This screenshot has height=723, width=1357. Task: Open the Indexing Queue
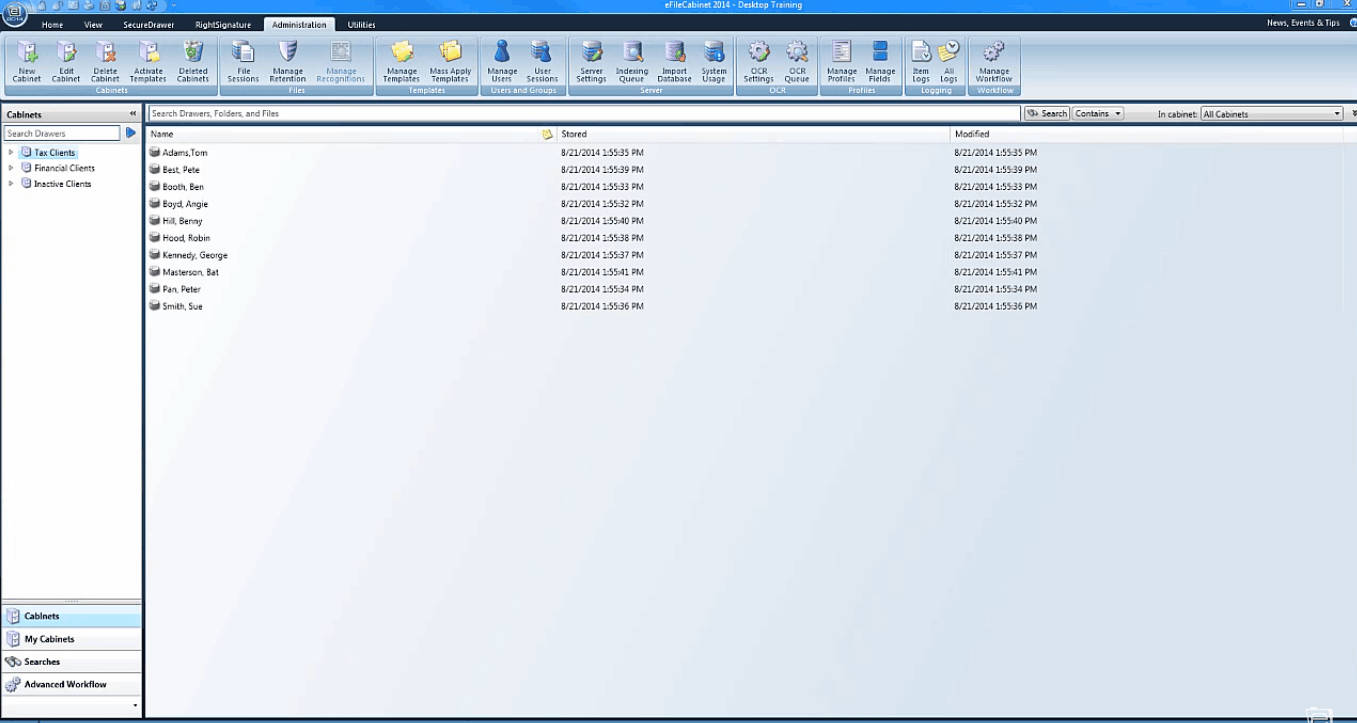click(632, 61)
